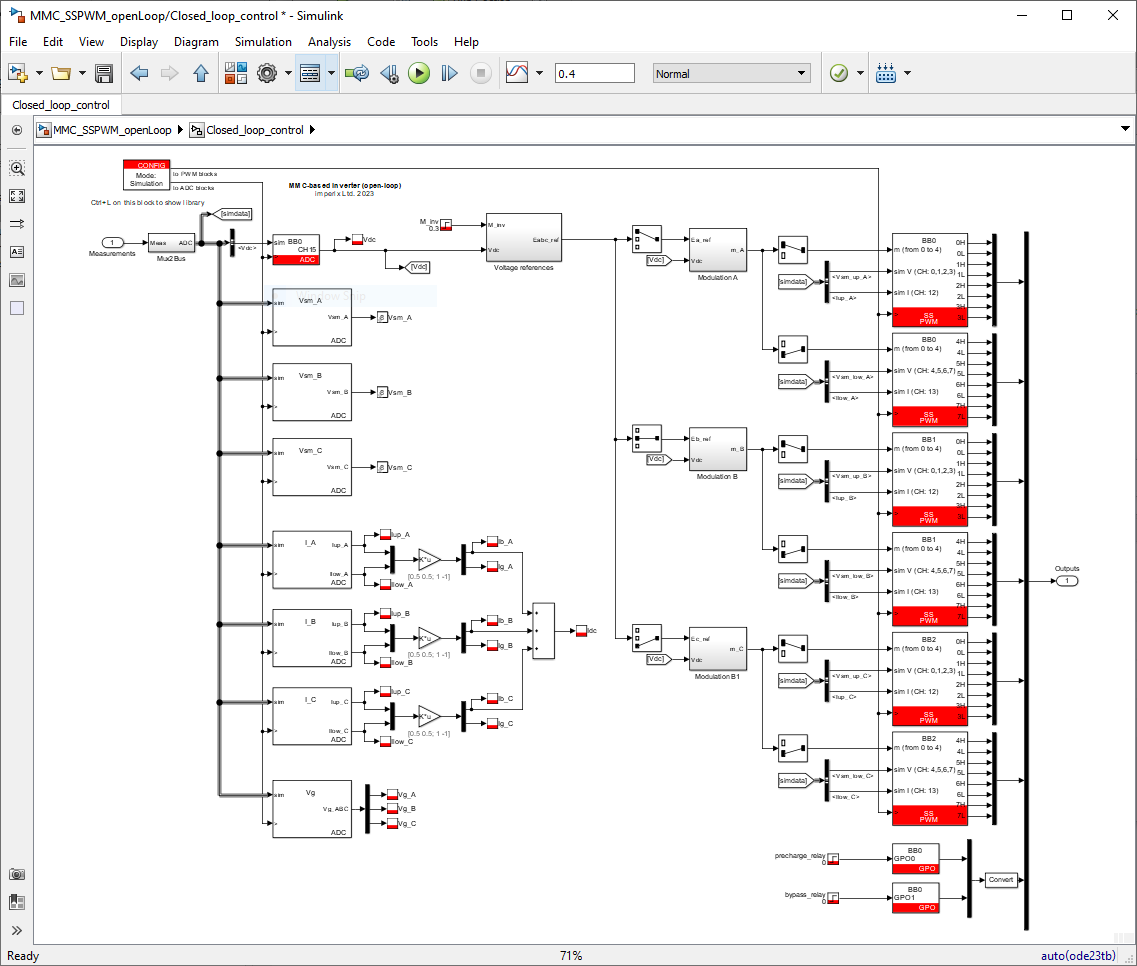Open the Diagram menu
This screenshot has width=1137, height=966.
(x=196, y=42)
